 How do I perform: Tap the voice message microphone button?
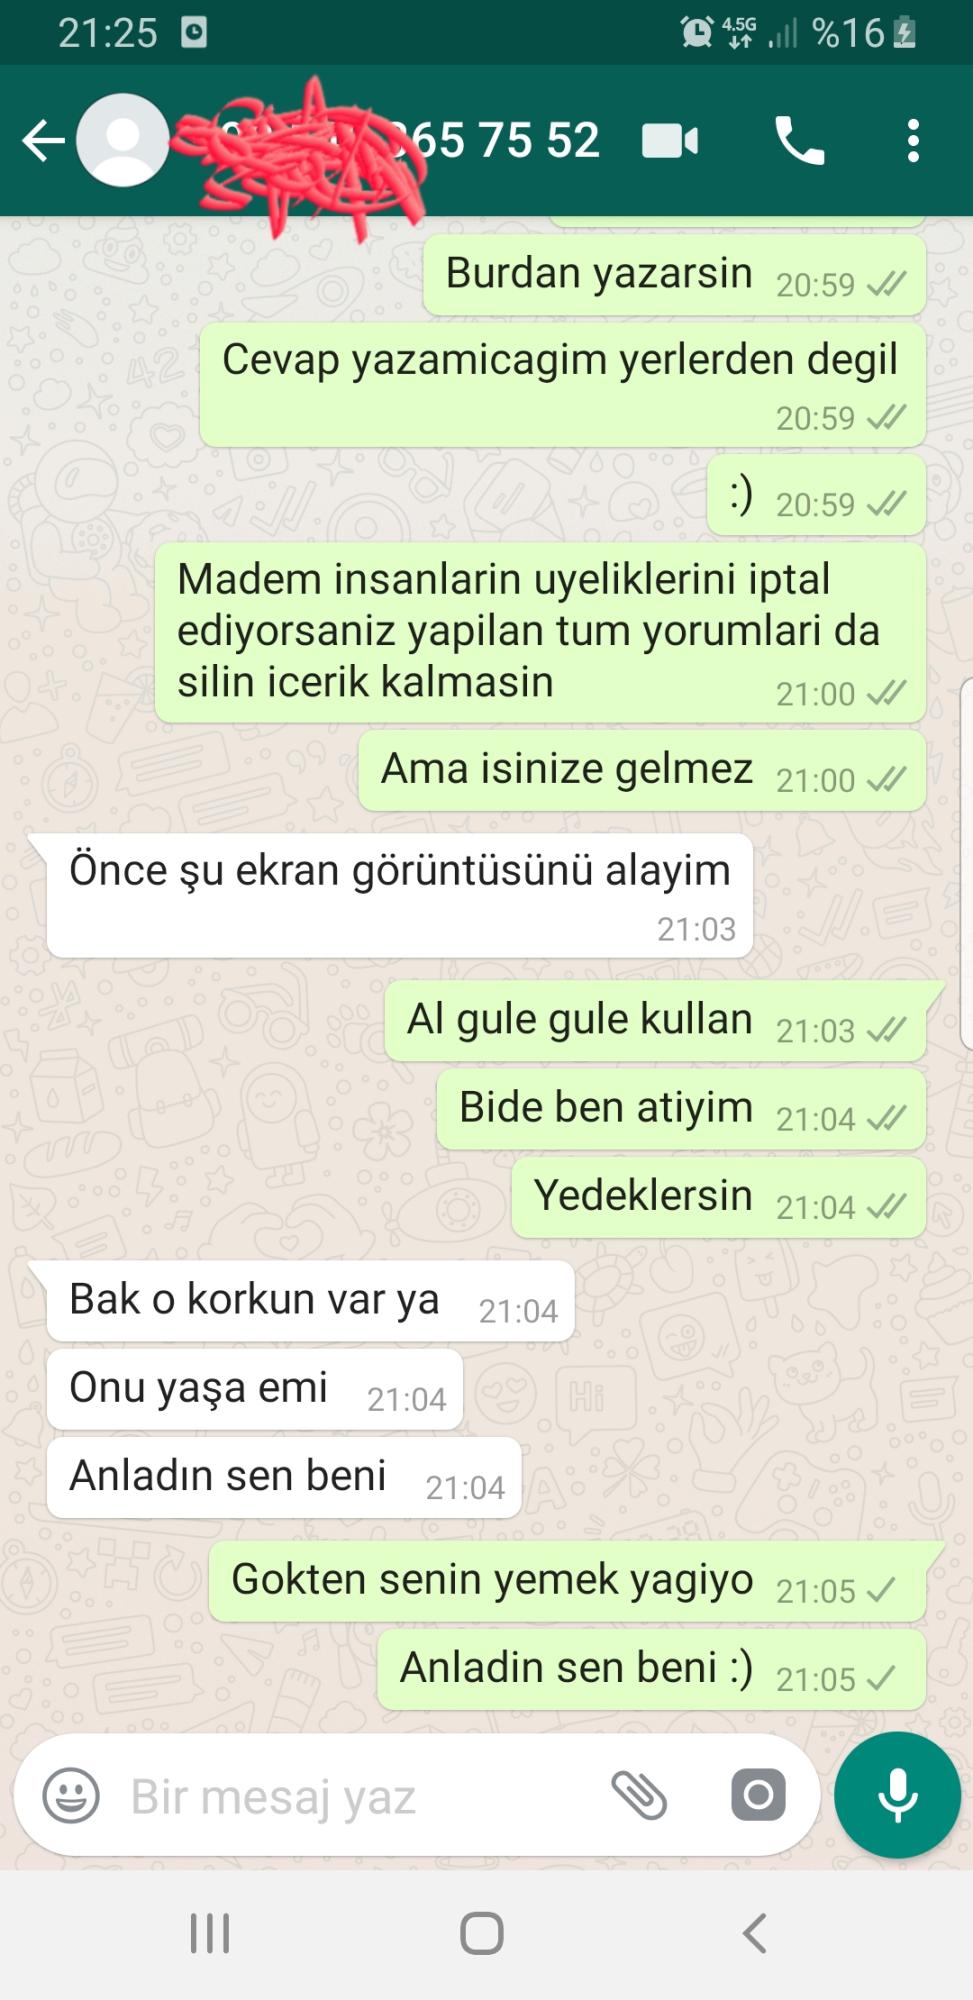point(897,1795)
